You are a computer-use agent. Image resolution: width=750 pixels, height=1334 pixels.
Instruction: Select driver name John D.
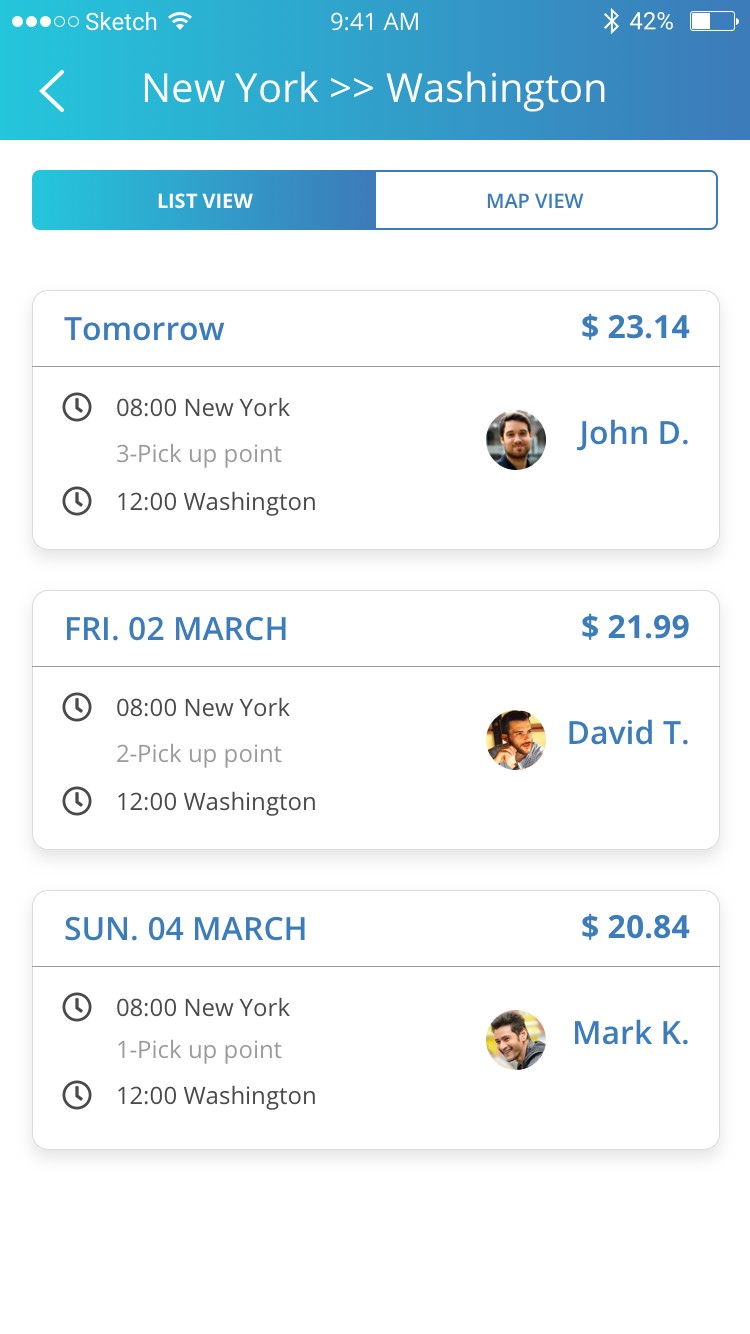pyautogui.click(x=633, y=433)
